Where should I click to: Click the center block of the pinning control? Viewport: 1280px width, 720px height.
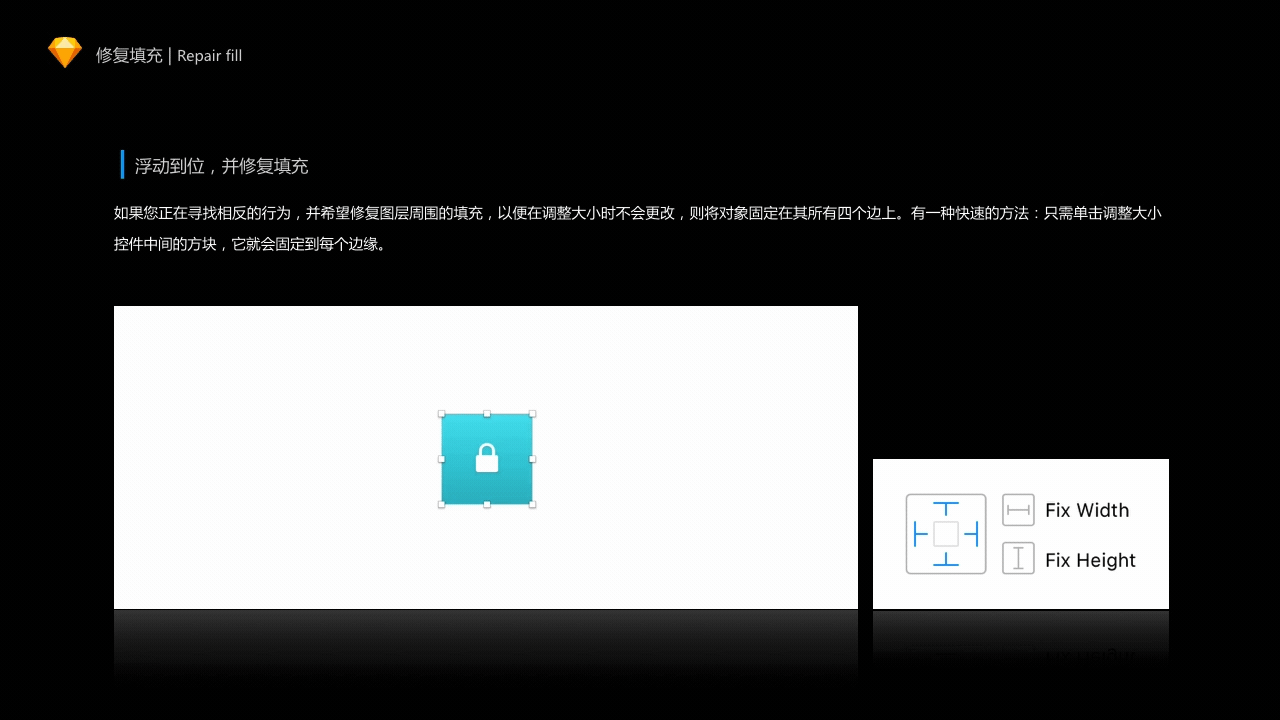coord(945,533)
